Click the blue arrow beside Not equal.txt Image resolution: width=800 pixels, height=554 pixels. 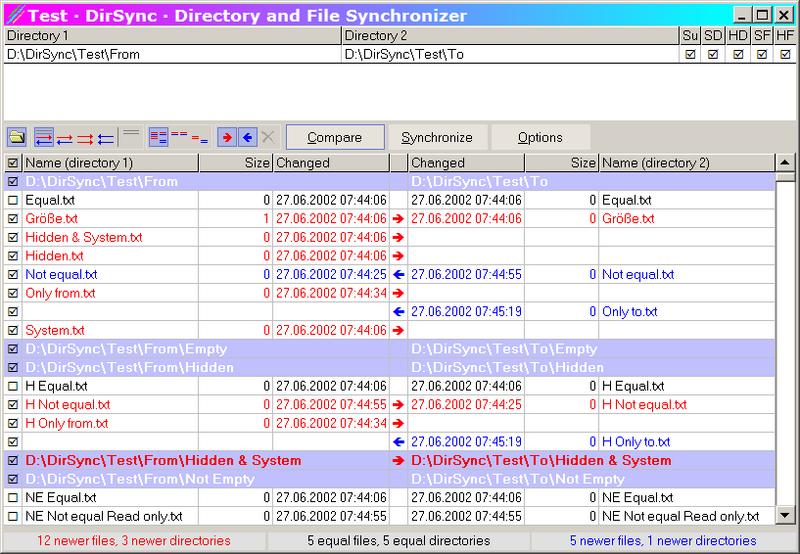pos(398,274)
